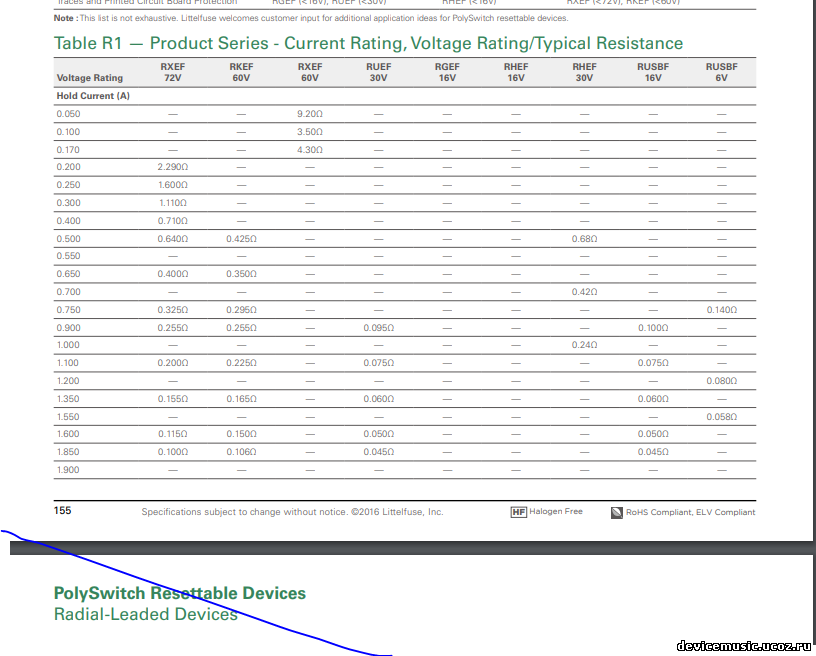
Task: Click the devicemusic.ucoz.ru watermark text
Action: (742, 645)
